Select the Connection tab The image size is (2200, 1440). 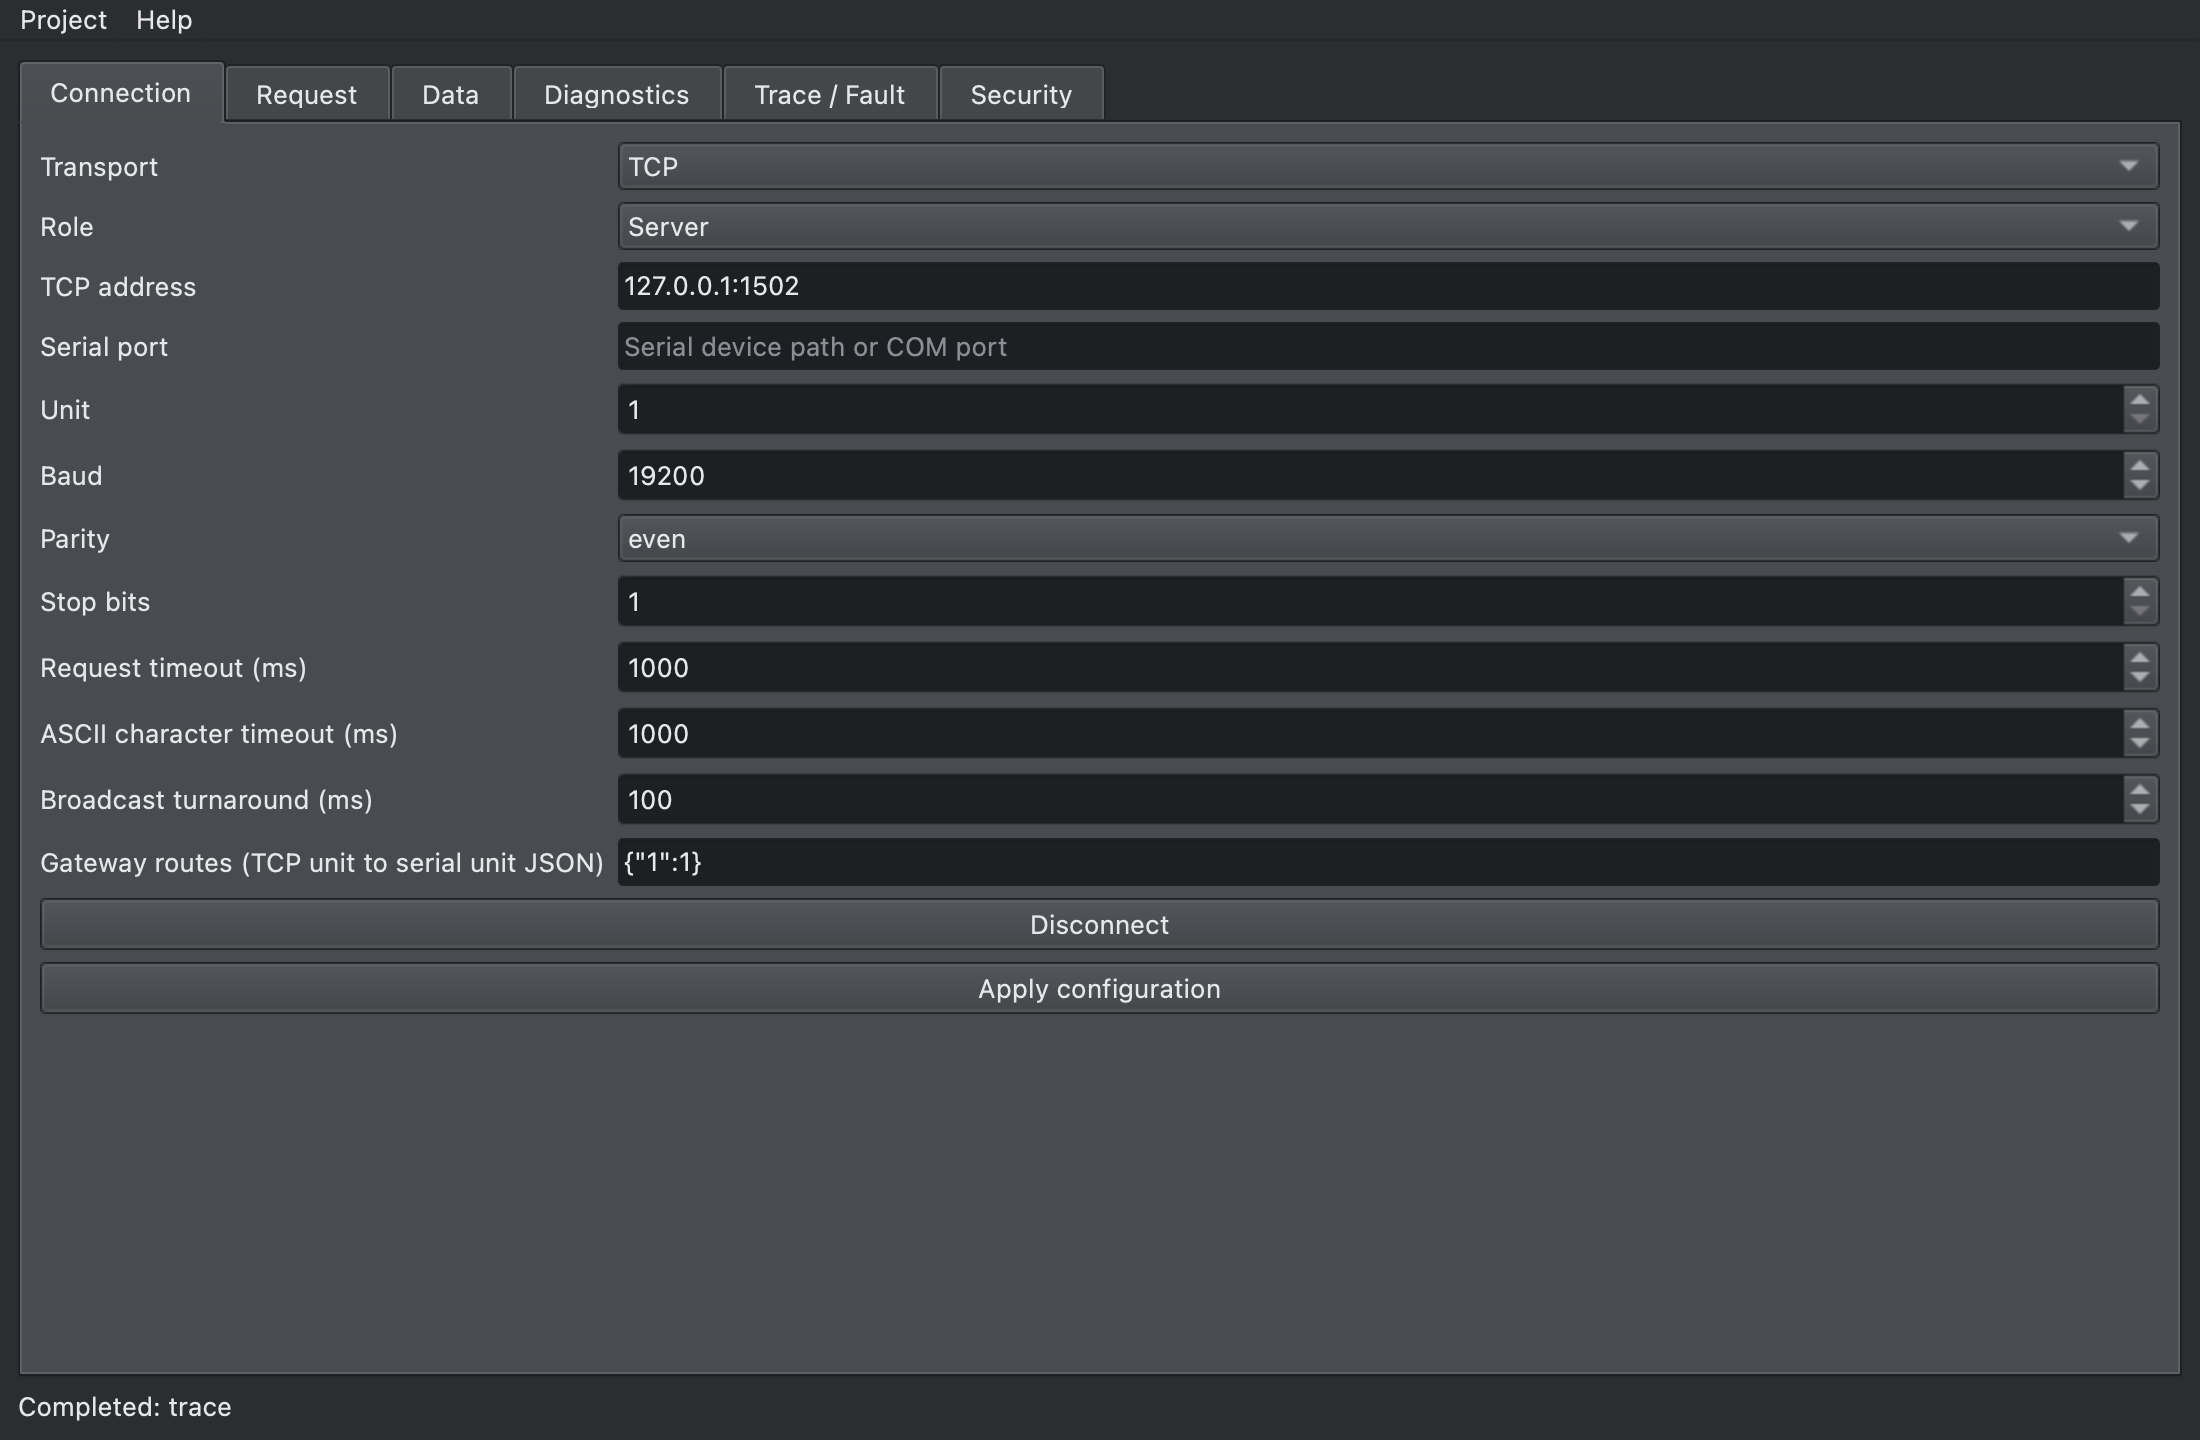[x=121, y=93]
